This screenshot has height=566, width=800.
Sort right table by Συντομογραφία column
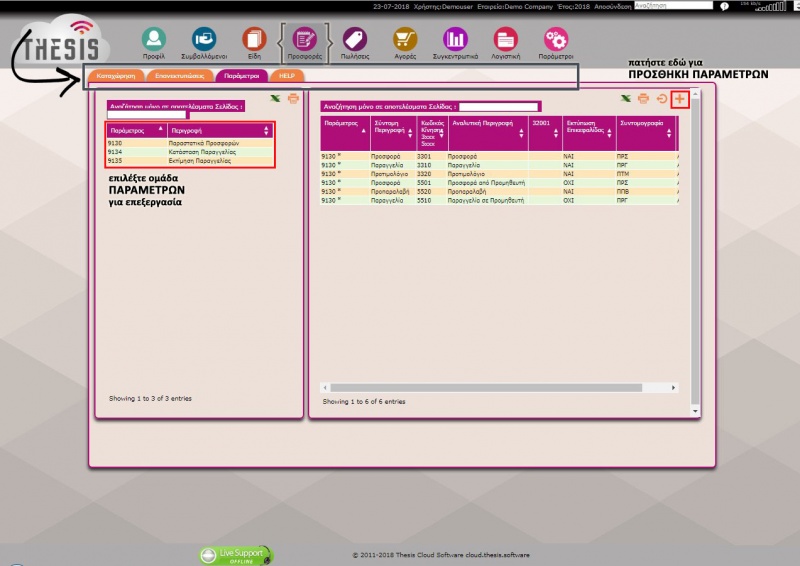tap(646, 124)
